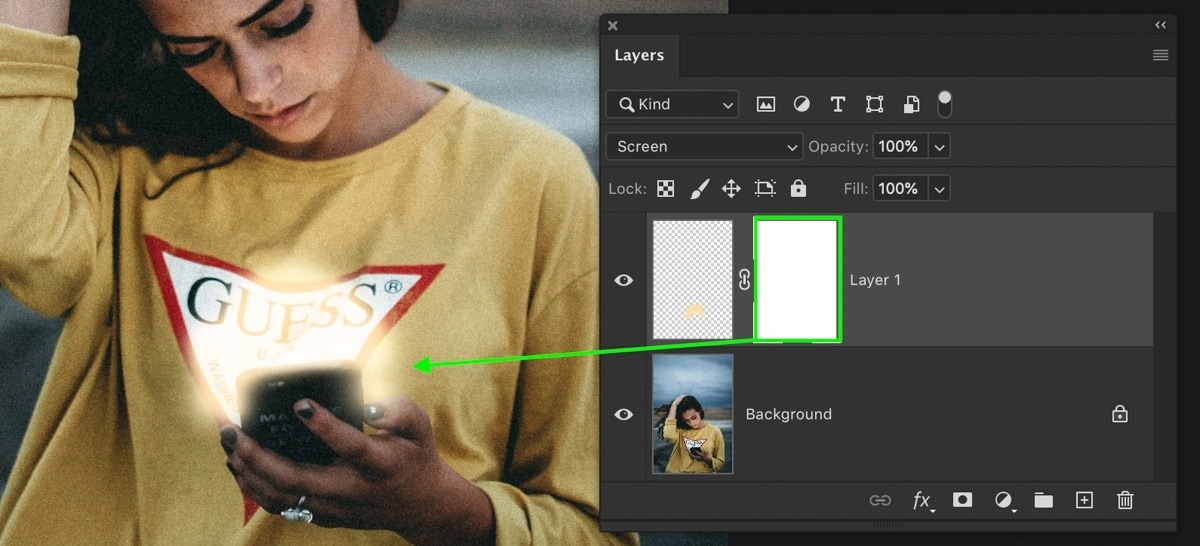This screenshot has height=546, width=1200.
Task: Click the Background layer name
Action: (x=789, y=414)
